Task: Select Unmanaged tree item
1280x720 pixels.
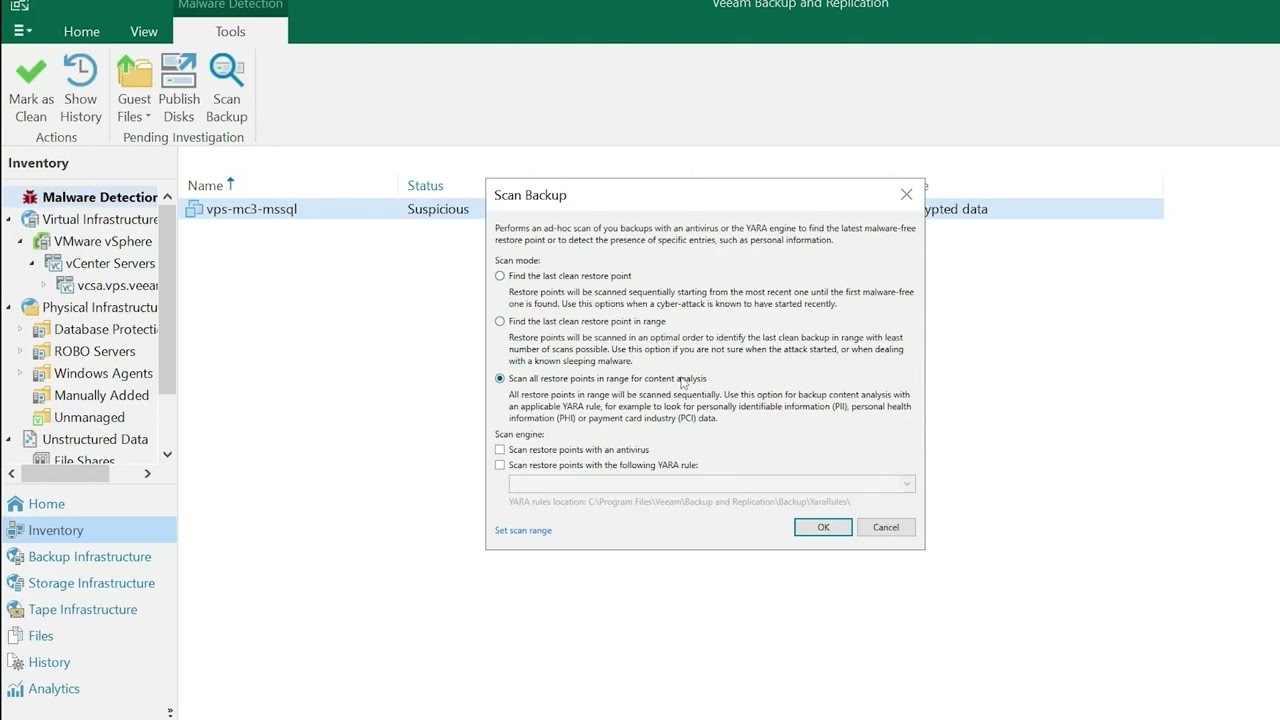Action: 89,417
